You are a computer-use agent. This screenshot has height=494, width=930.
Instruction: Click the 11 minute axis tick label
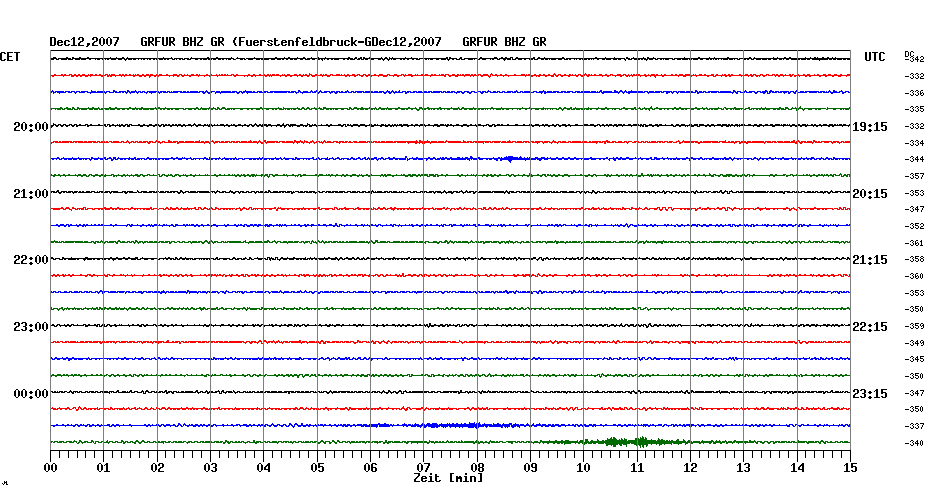(637, 468)
